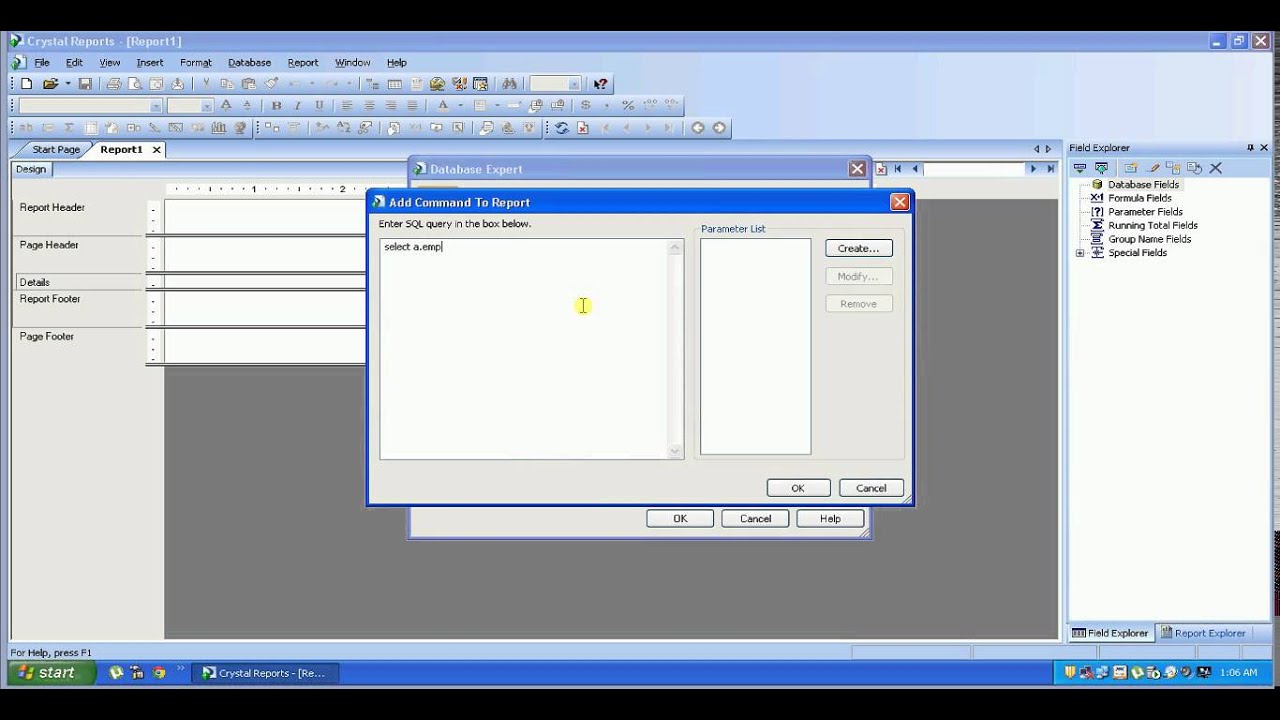Select Parameter Fields in Field Explorer
The width and height of the screenshot is (1280, 720).
pyautogui.click(x=1145, y=212)
